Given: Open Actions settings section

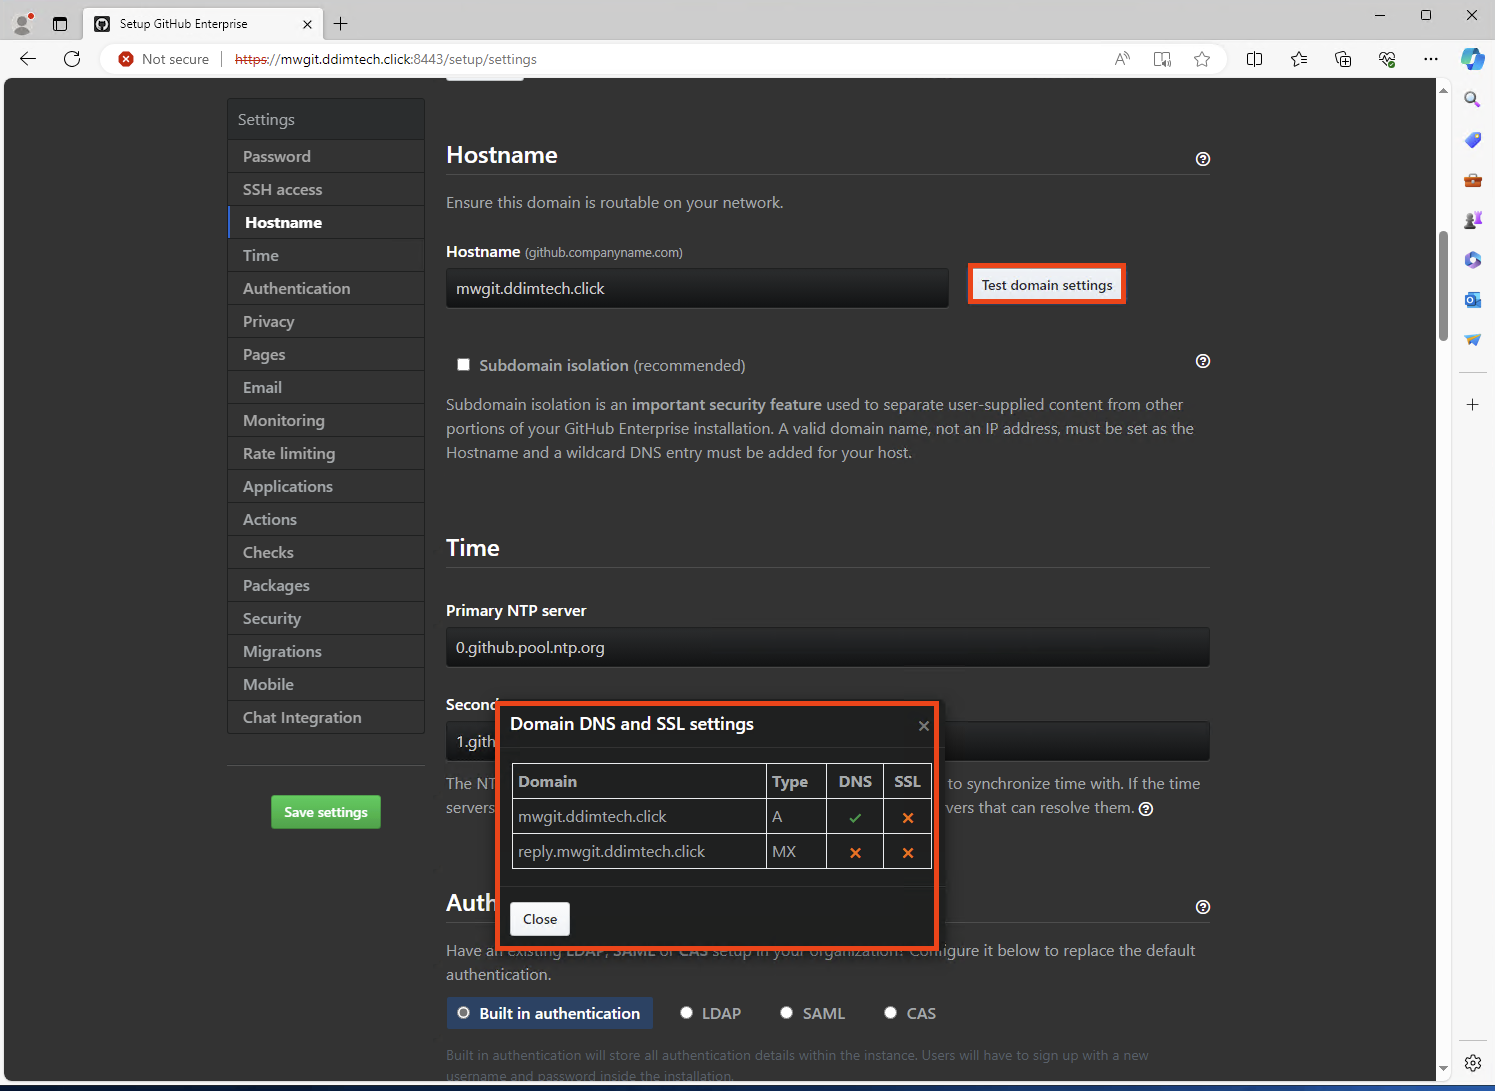Looking at the screenshot, I should [x=326, y=519].
